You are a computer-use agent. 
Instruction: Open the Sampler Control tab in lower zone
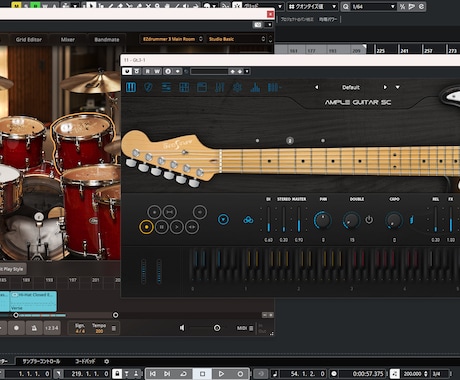pos(41,361)
